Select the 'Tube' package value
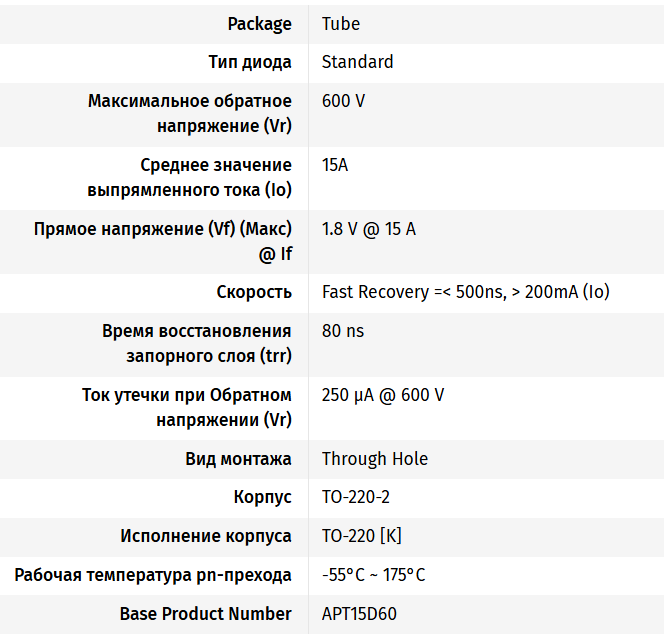This screenshot has height=636, width=664. (341, 24)
